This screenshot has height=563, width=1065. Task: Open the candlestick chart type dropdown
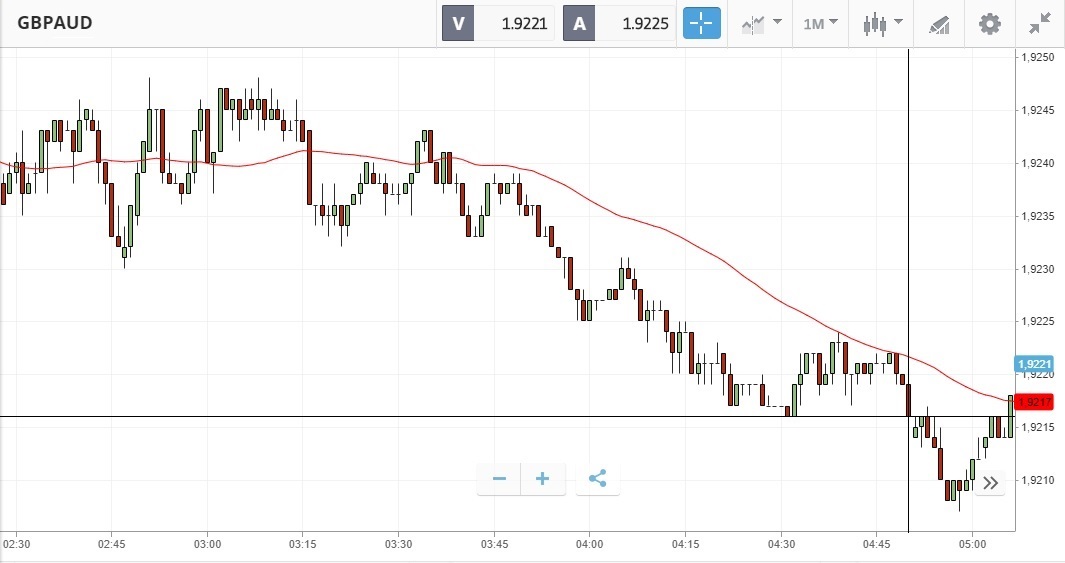tap(883, 23)
